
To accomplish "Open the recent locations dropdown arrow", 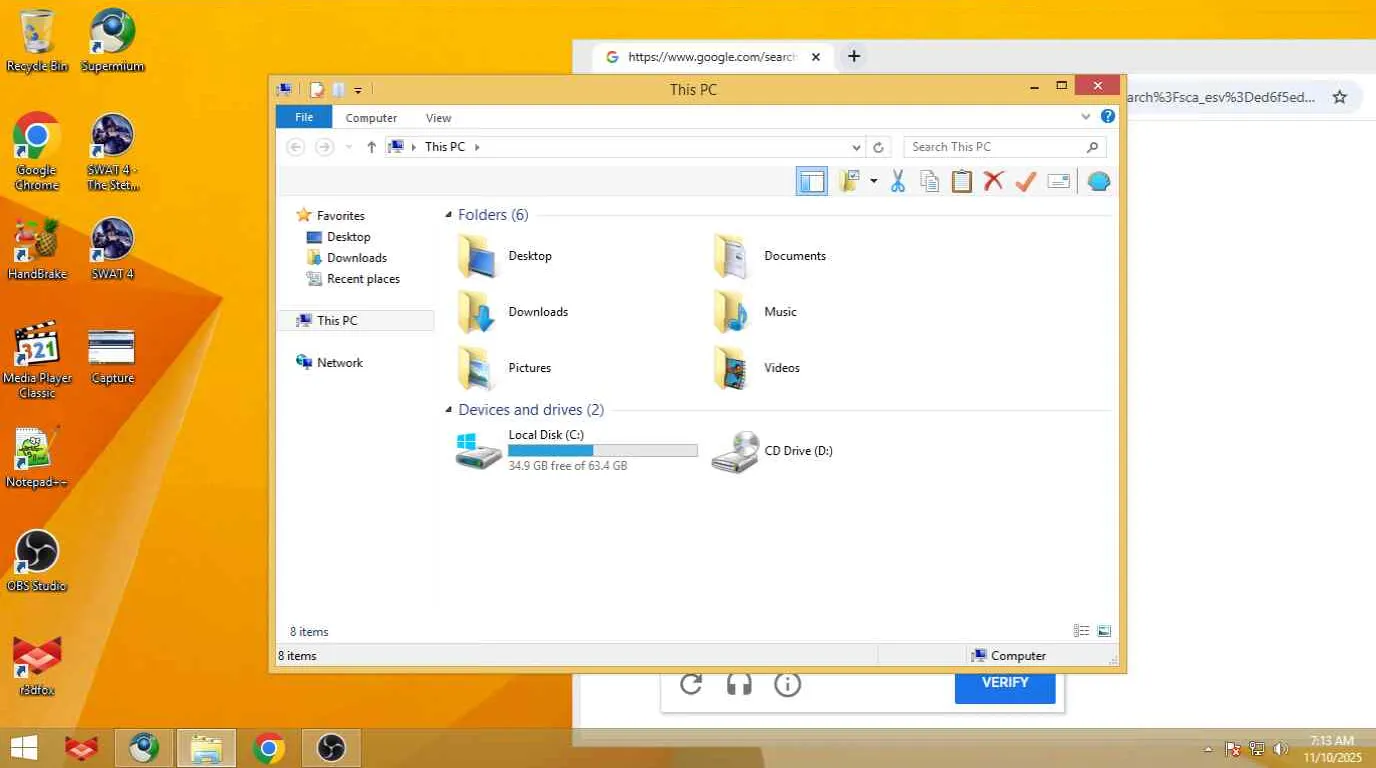I will point(348,147).
